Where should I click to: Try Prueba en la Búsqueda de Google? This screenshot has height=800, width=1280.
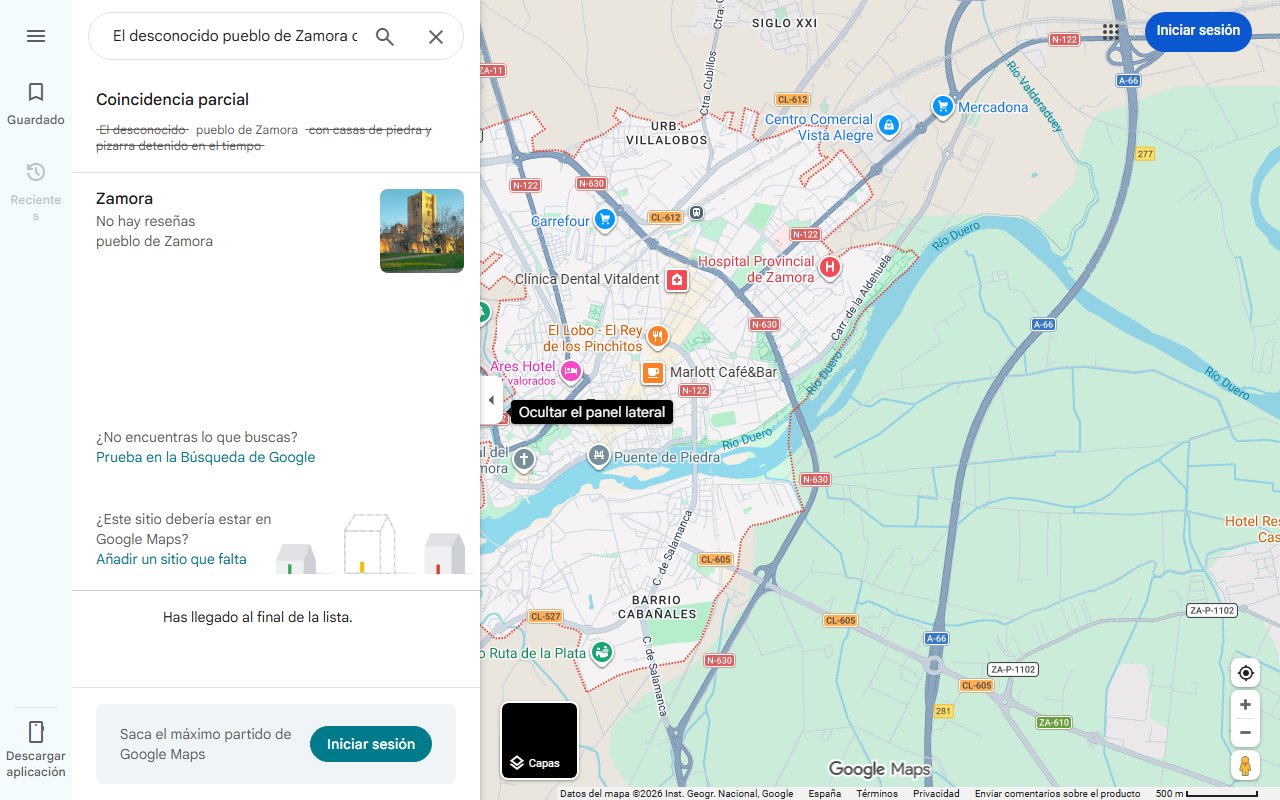[205, 457]
